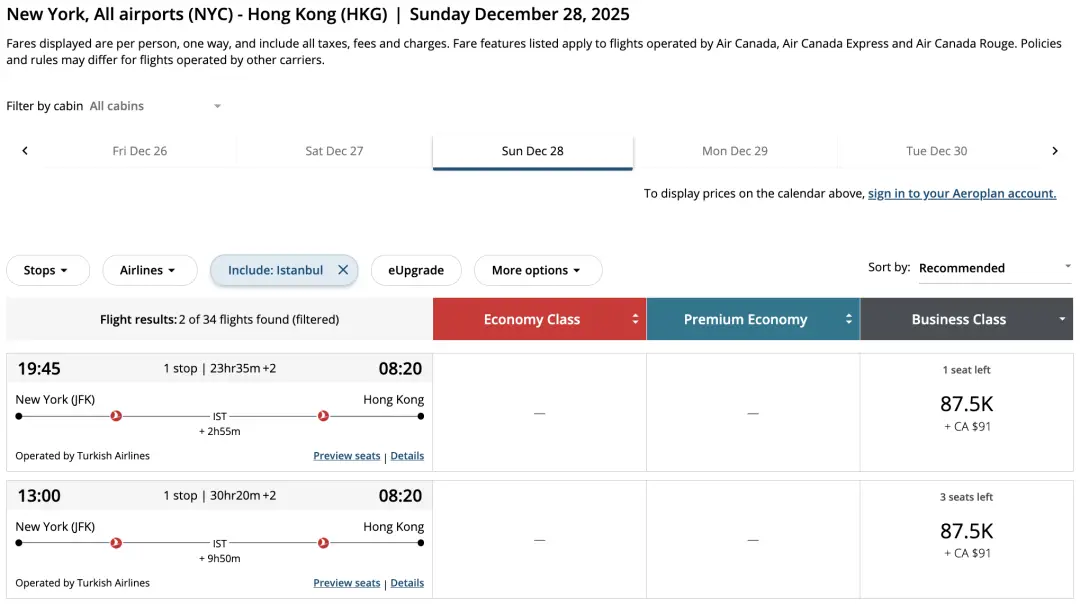Switch to the Mon Dec 29 date tab
1080x604 pixels.
pyautogui.click(x=735, y=150)
